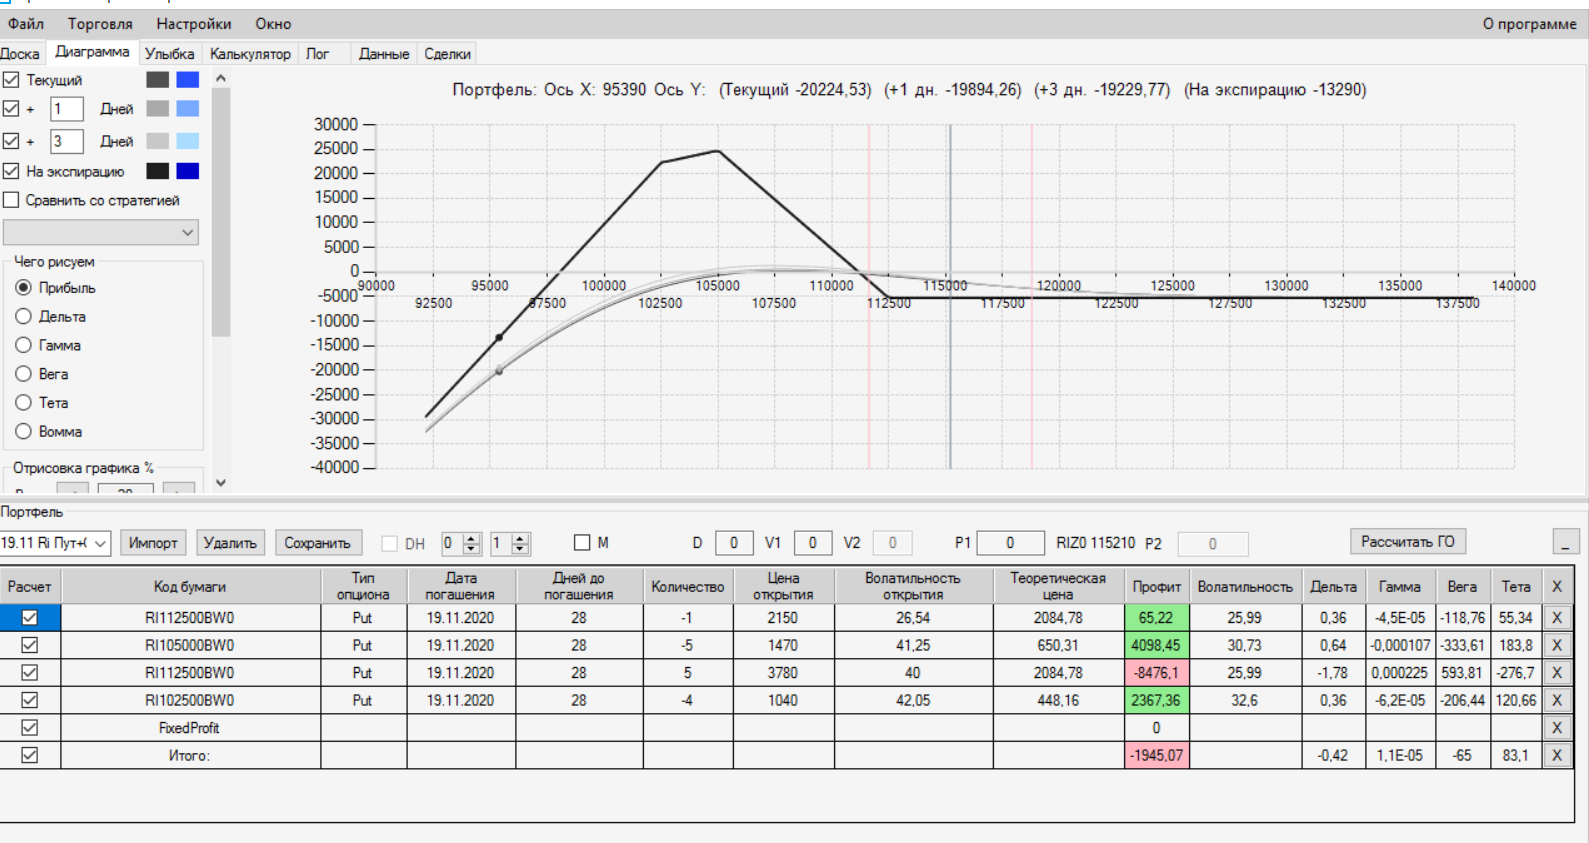Uncheck the RI105000BW0 row Расчет checkbox
This screenshot has height=843, width=1589.
click(x=30, y=645)
